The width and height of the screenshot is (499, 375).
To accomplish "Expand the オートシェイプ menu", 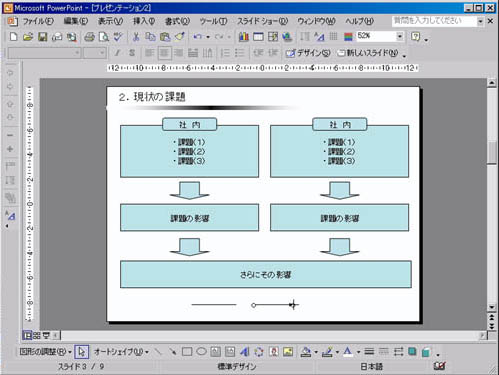I will [121, 352].
